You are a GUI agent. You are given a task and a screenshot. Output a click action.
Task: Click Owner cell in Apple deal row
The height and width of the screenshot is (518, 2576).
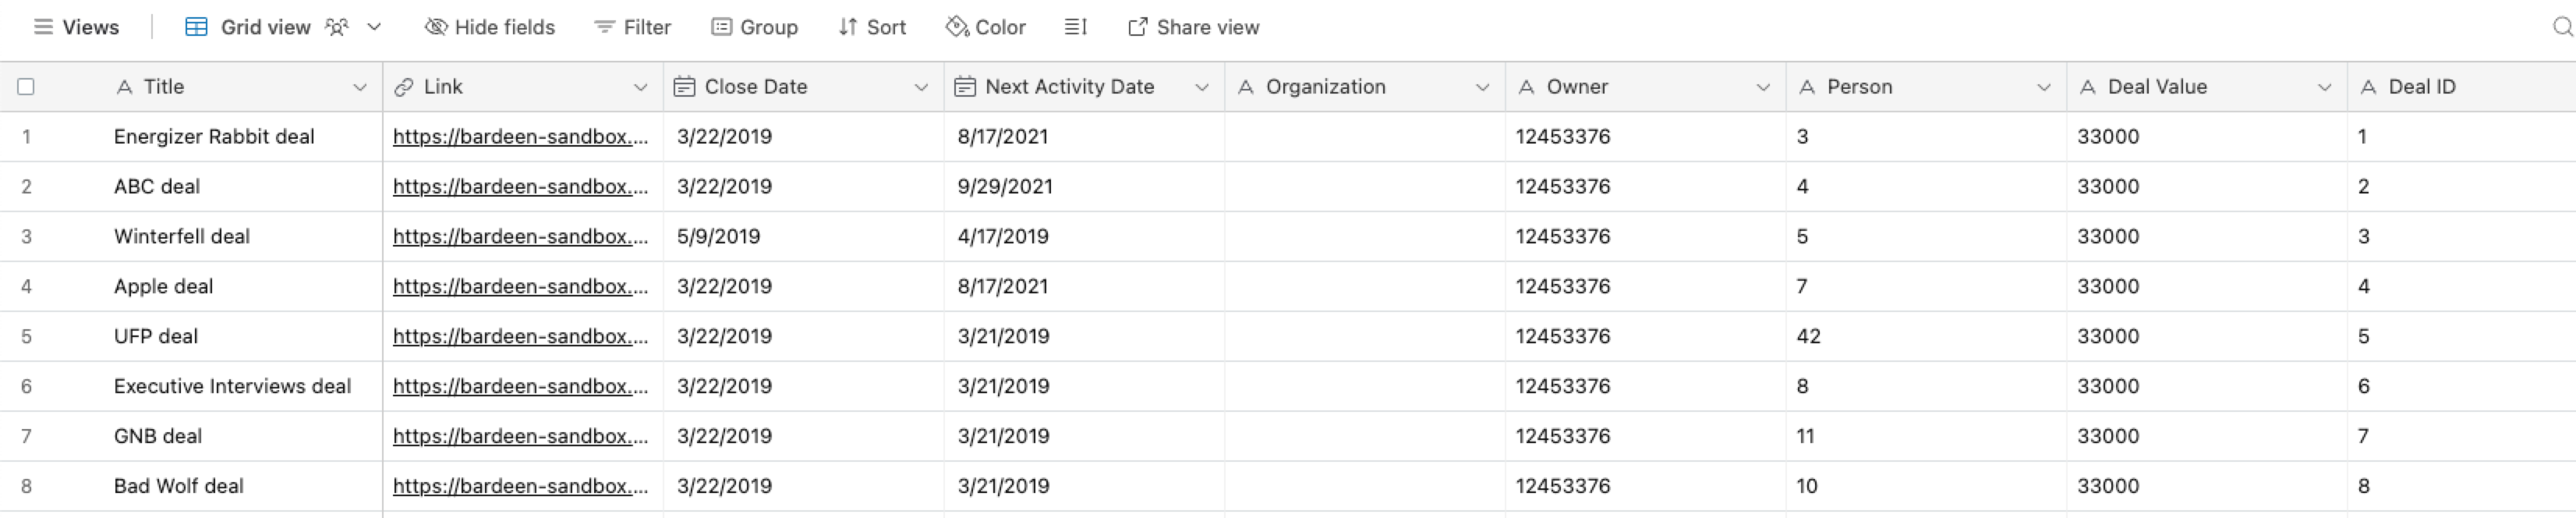1646,287
